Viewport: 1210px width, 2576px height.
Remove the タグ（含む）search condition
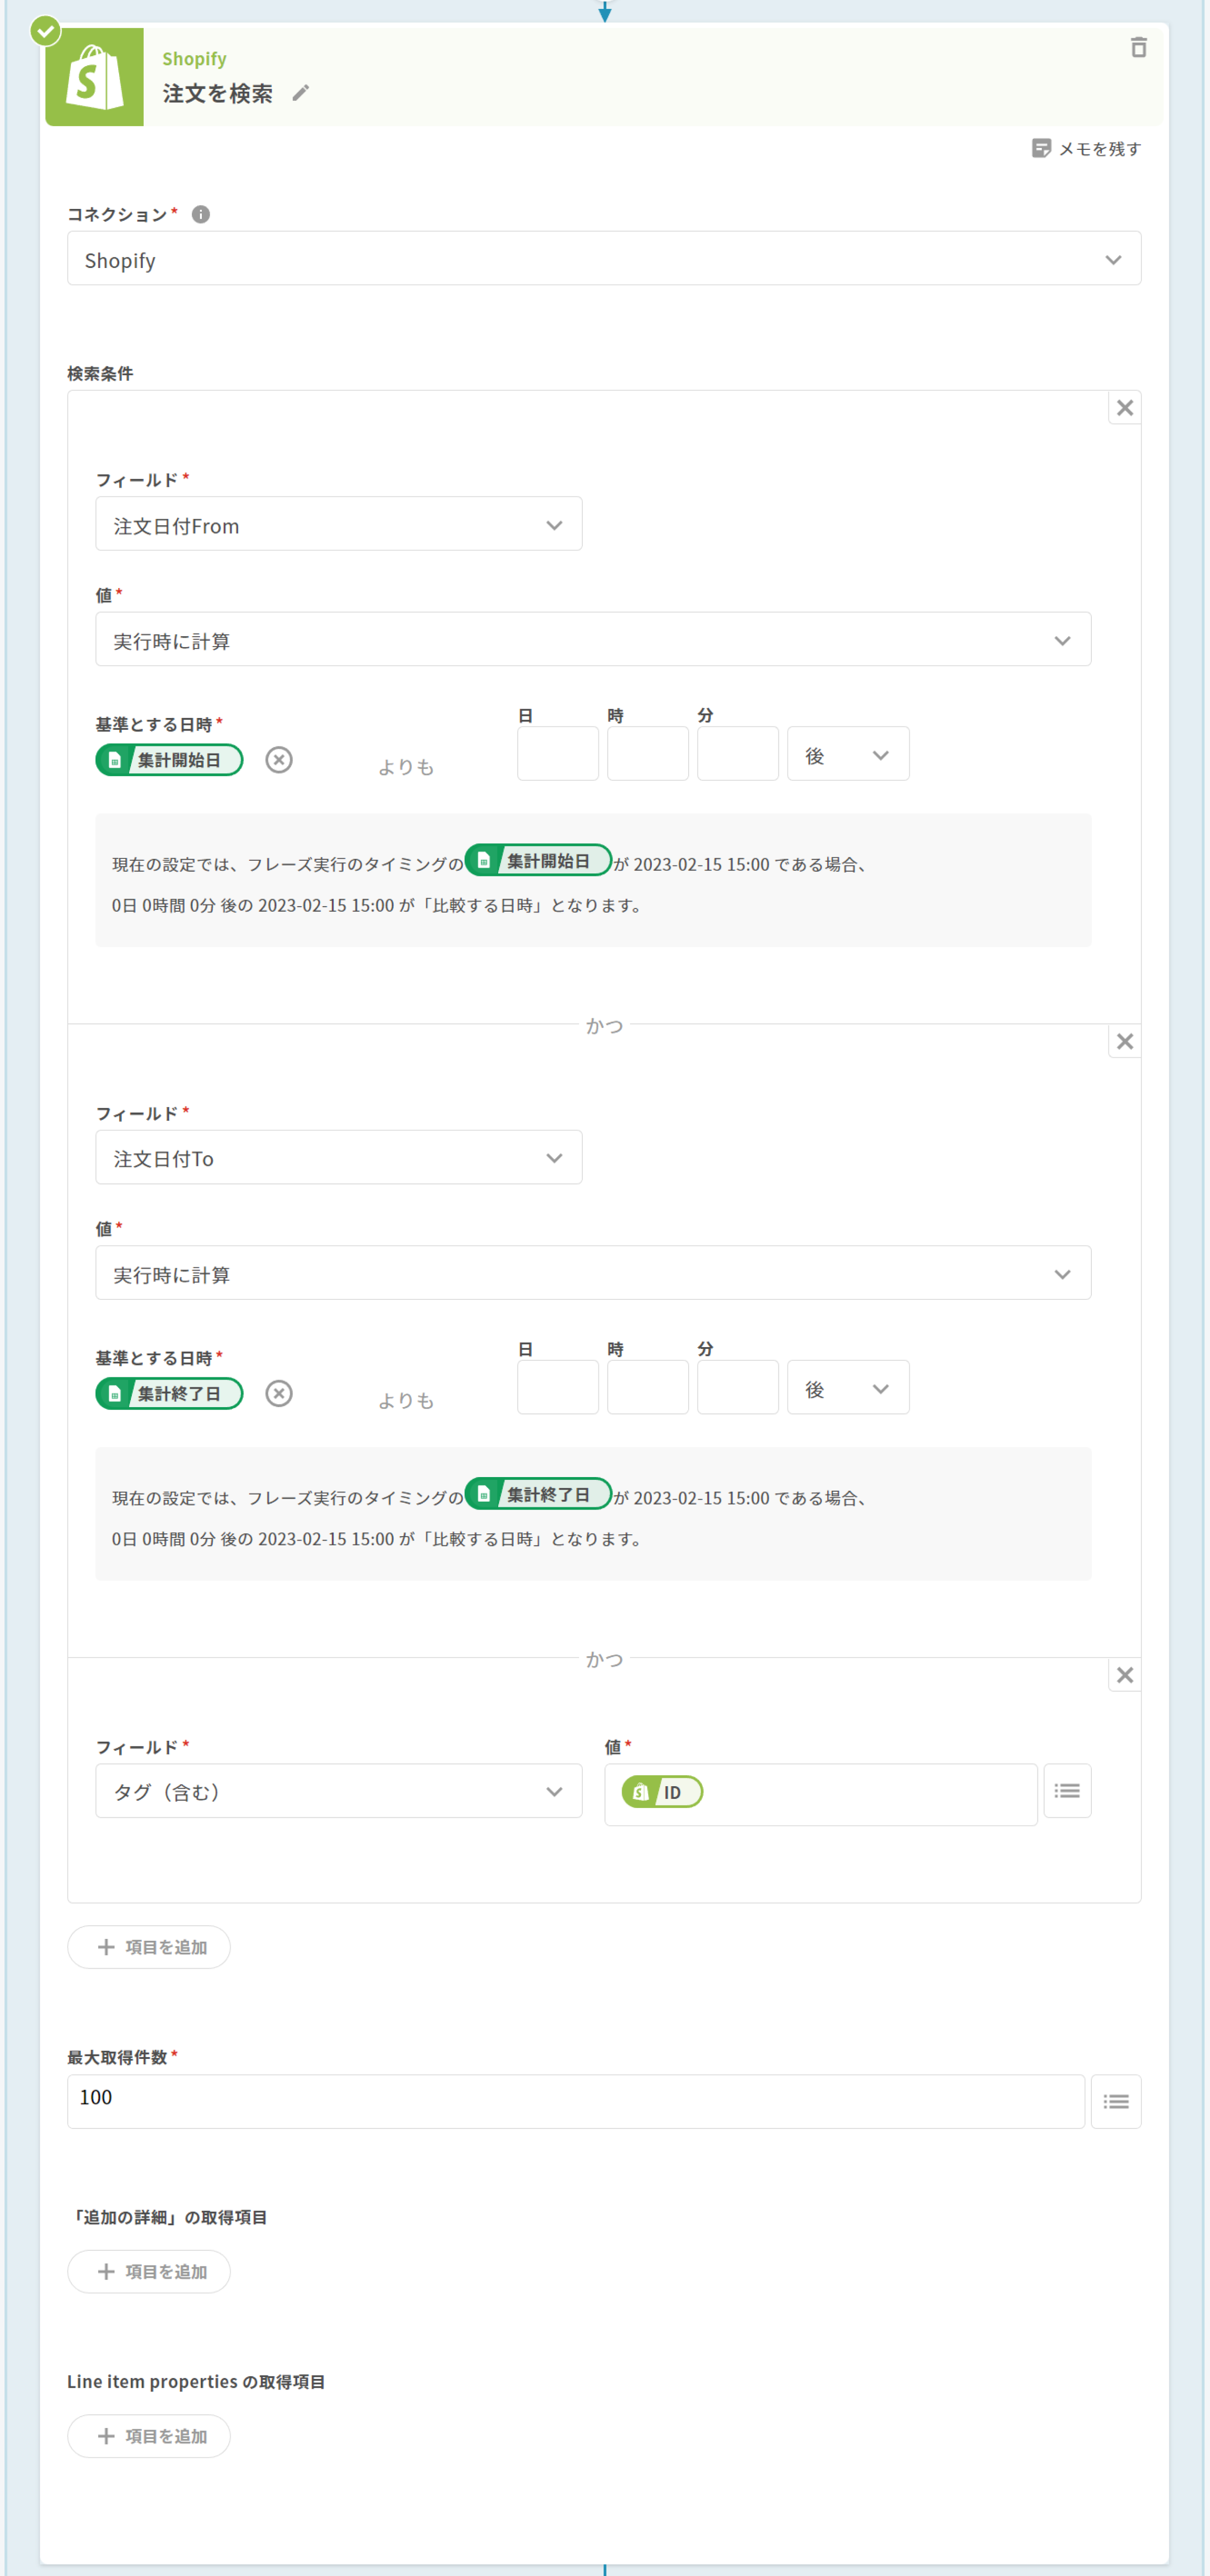[1124, 1675]
